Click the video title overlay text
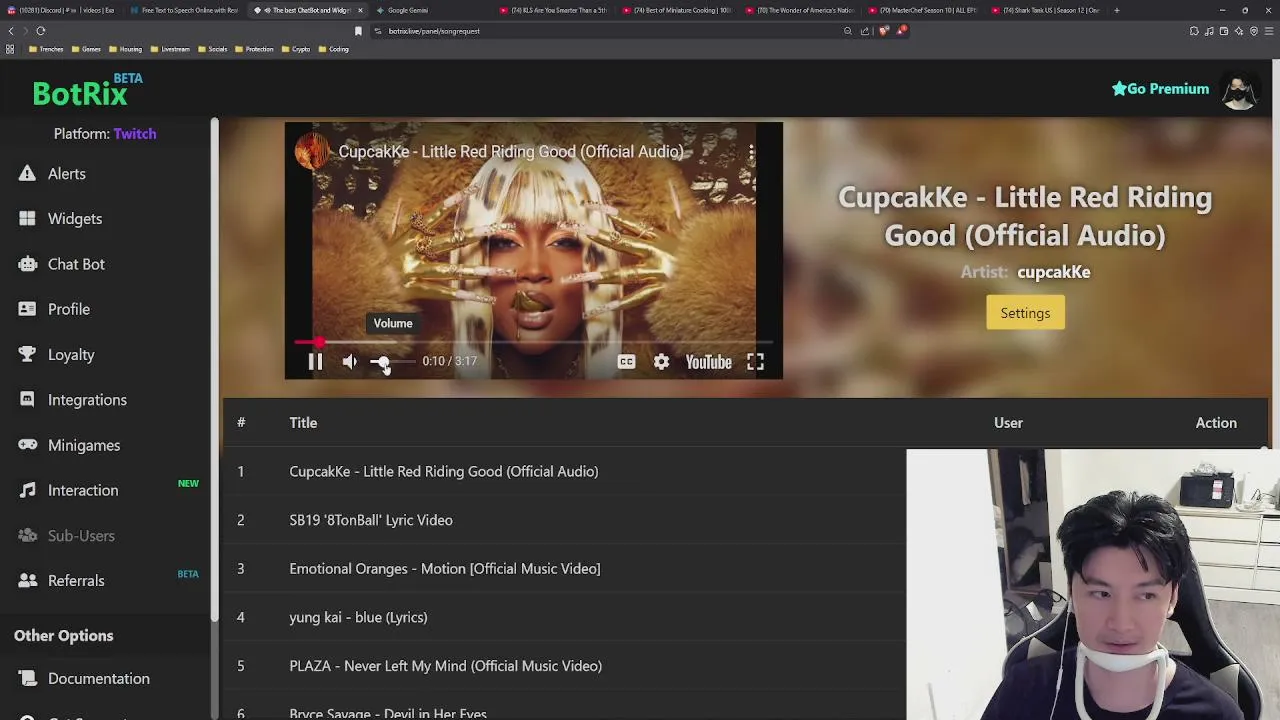This screenshot has height=720, width=1280. click(x=511, y=152)
